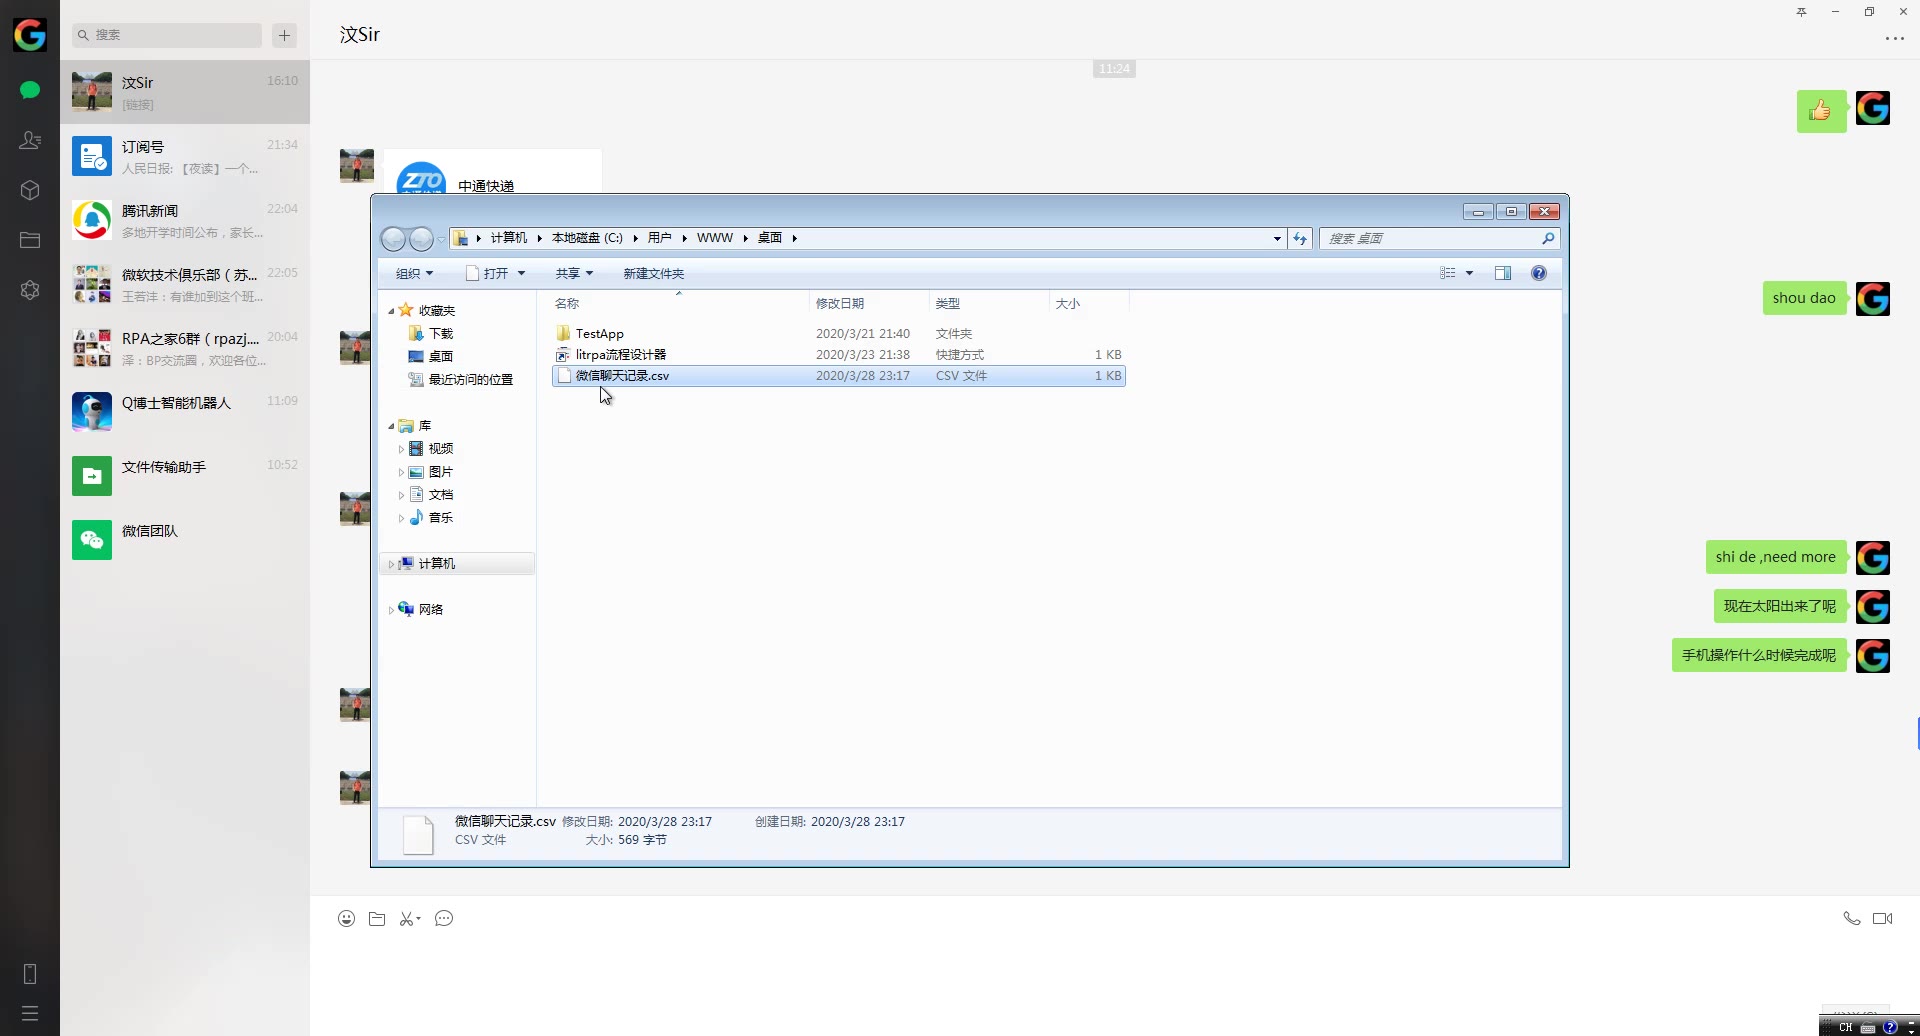The height and width of the screenshot is (1036, 1920).
Task: Click the 打开 button in Explorer toolbar
Action: pyautogui.click(x=487, y=273)
